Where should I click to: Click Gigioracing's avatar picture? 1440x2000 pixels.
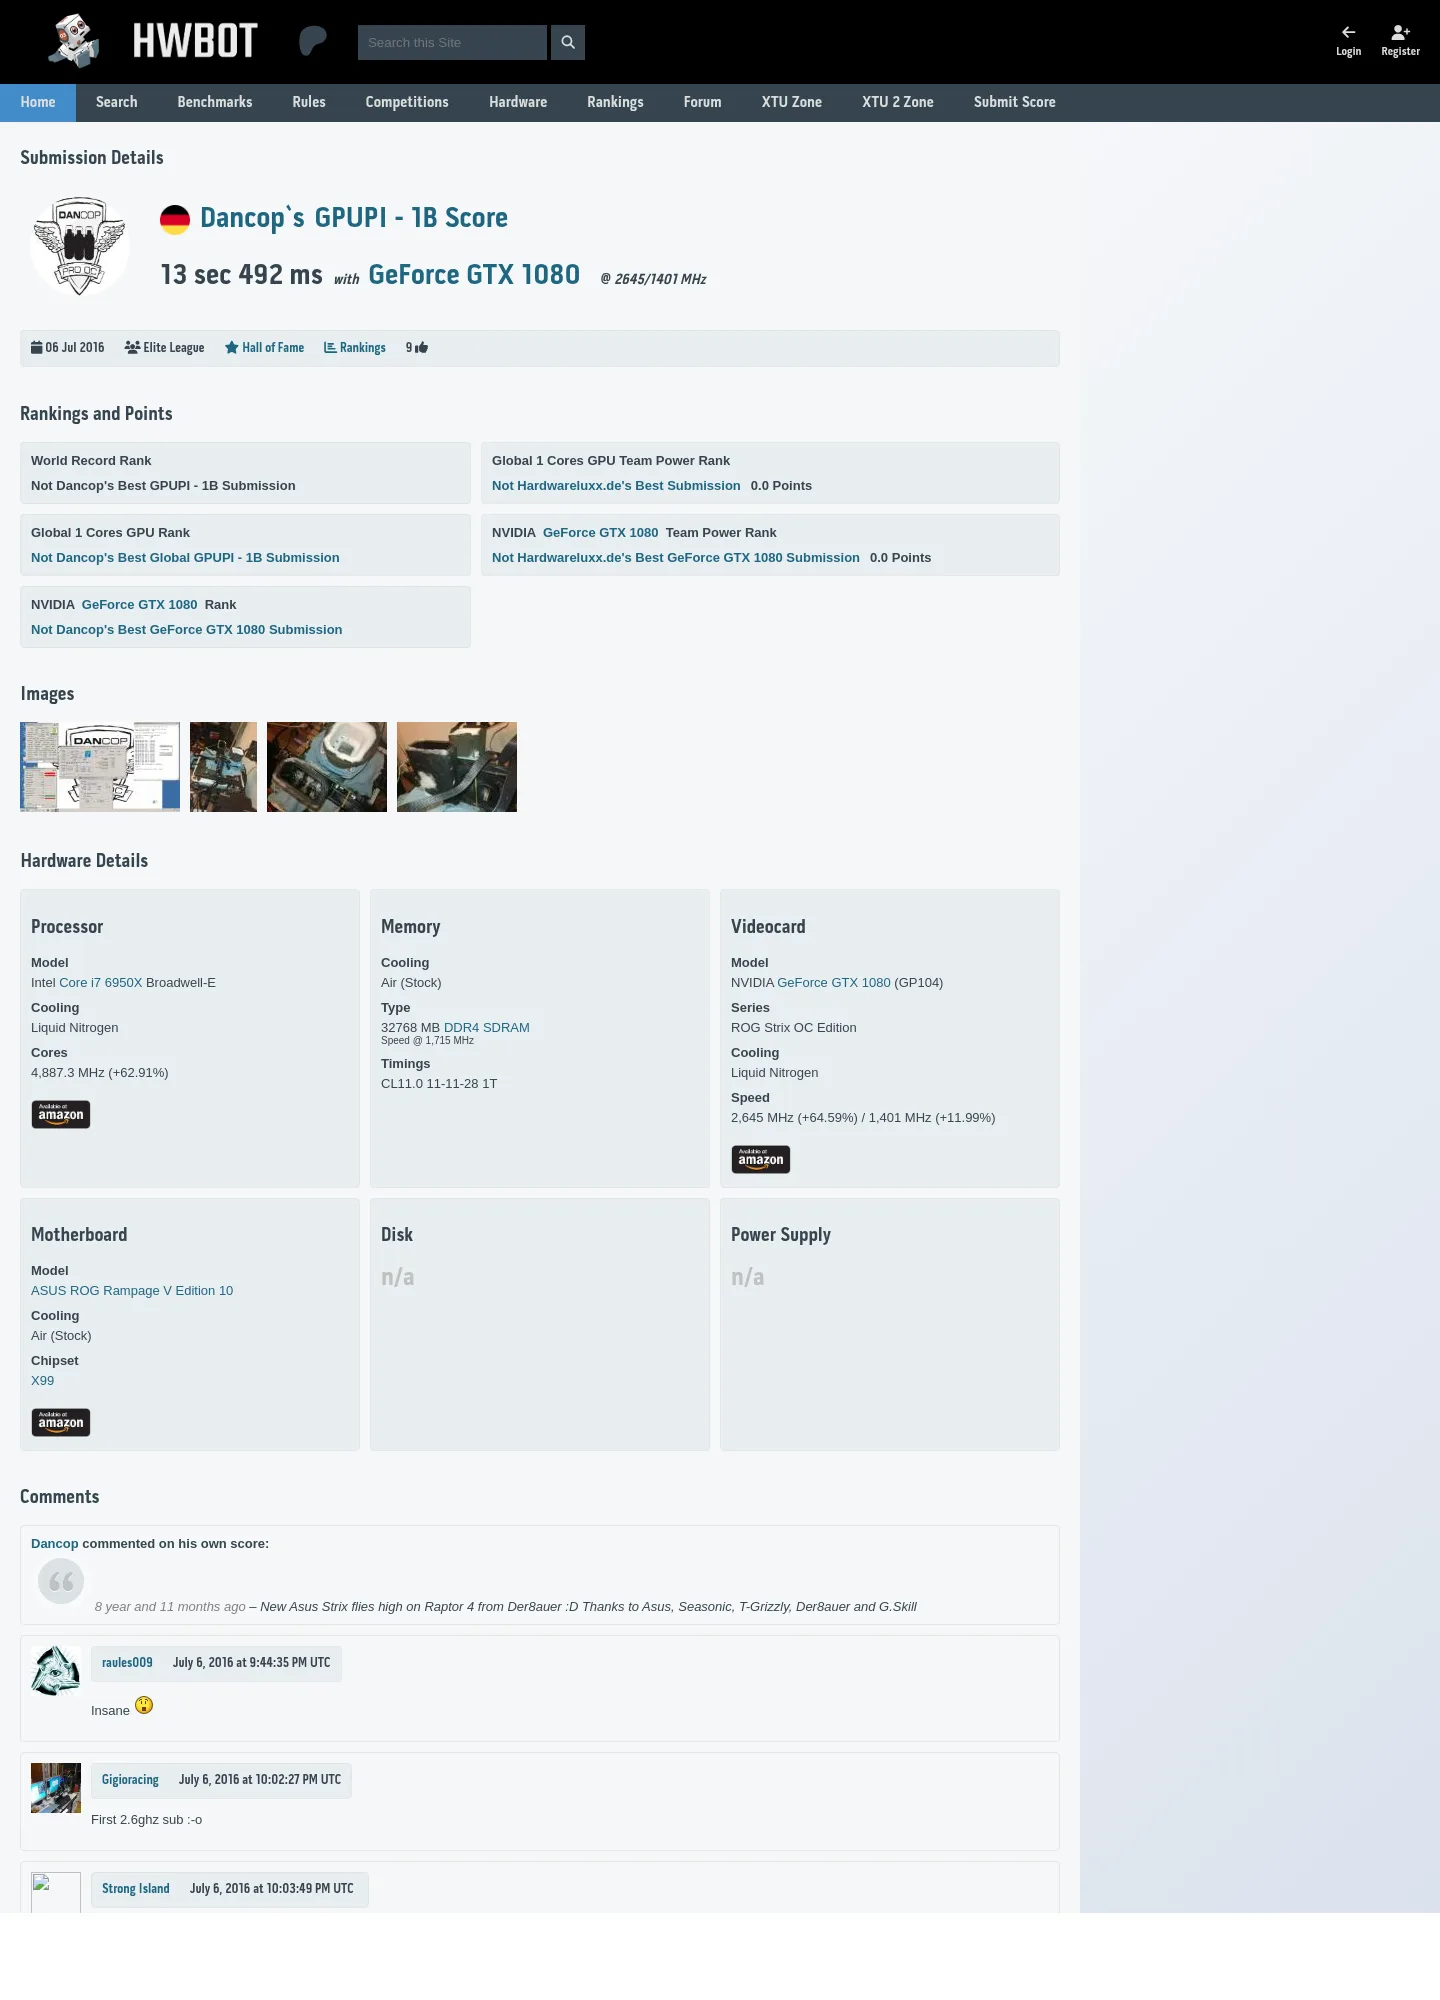[56, 1788]
